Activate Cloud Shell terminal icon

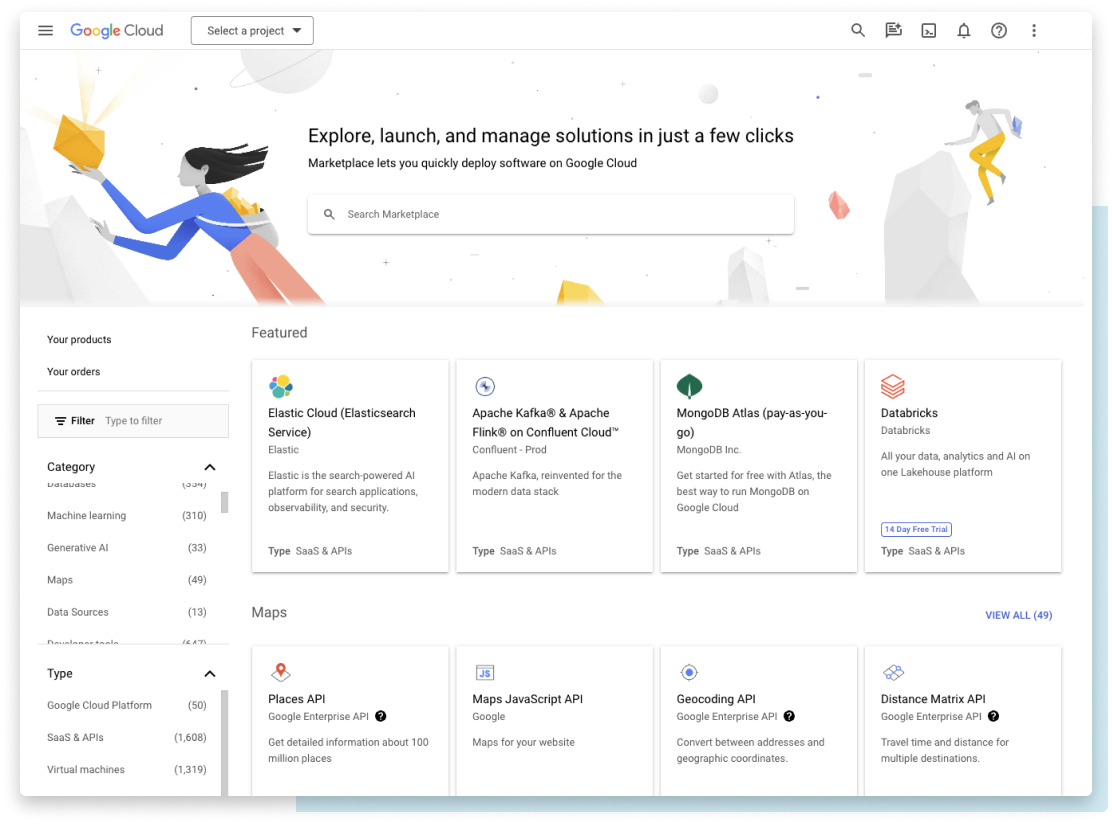(928, 30)
